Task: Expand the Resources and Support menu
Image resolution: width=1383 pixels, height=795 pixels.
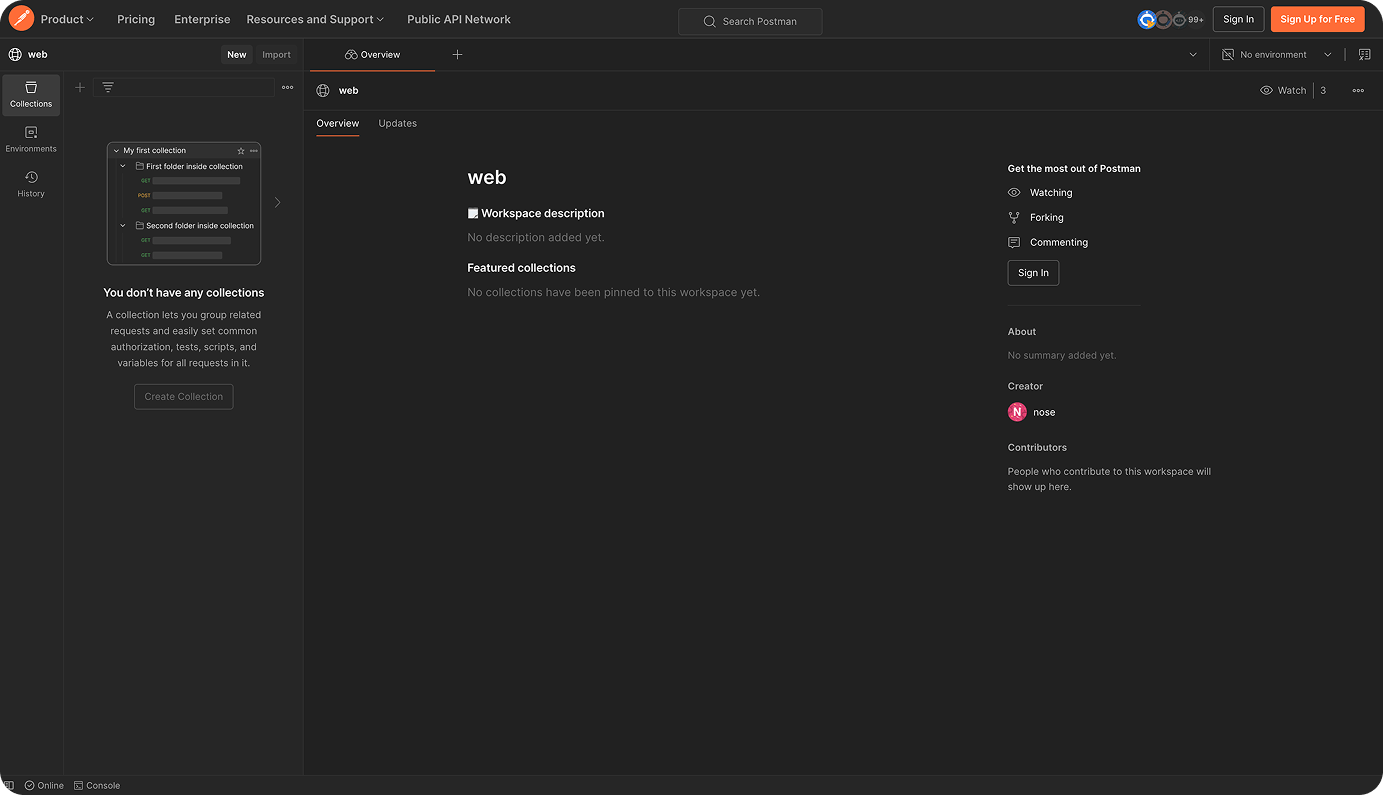Action: coord(315,19)
